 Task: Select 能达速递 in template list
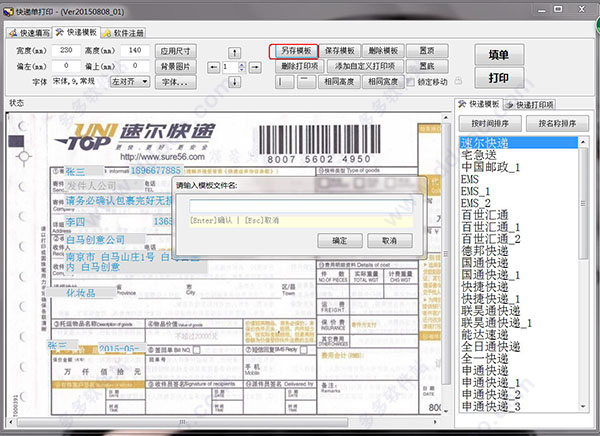click(x=518, y=335)
